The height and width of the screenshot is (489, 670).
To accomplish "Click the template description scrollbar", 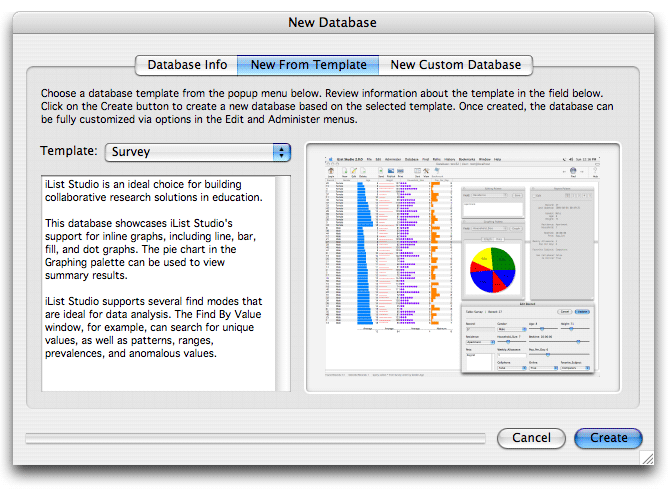I will point(283,283).
